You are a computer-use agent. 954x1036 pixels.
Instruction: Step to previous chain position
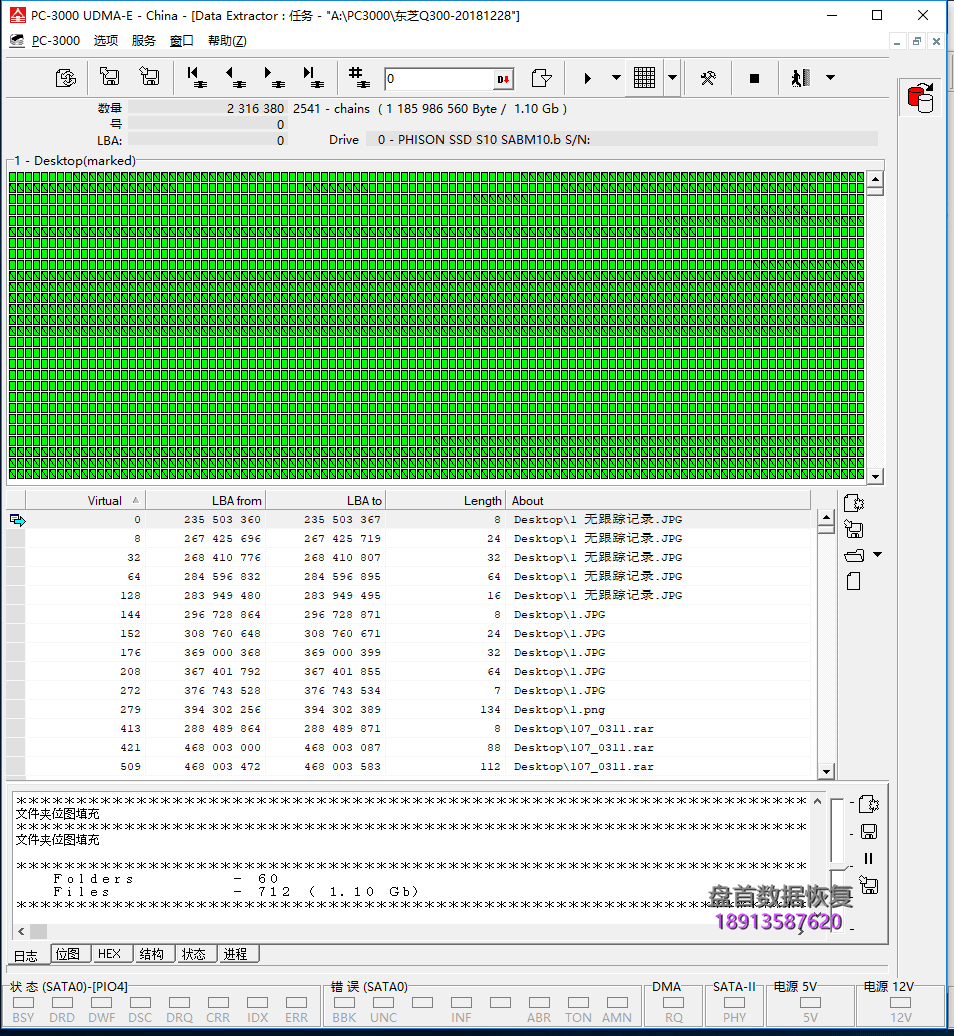(x=235, y=77)
